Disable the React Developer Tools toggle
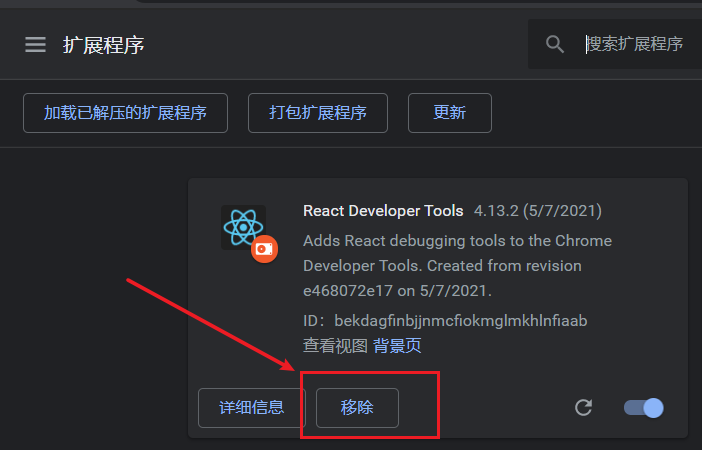The image size is (702, 450). (x=644, y=408)
